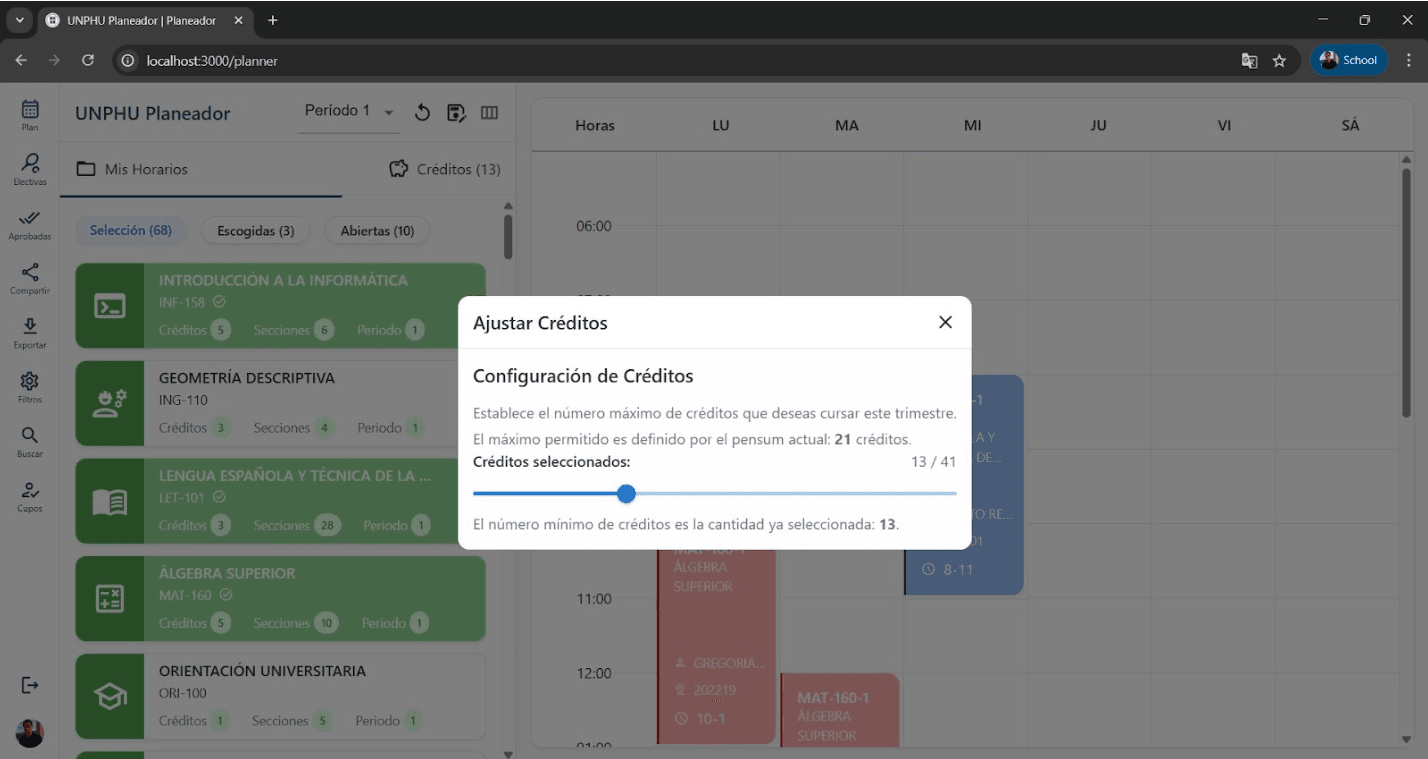Click the Secciones 28 badge of Lengua Española
The width and height of the screenshot is (1428, 759).
(327, 525)
